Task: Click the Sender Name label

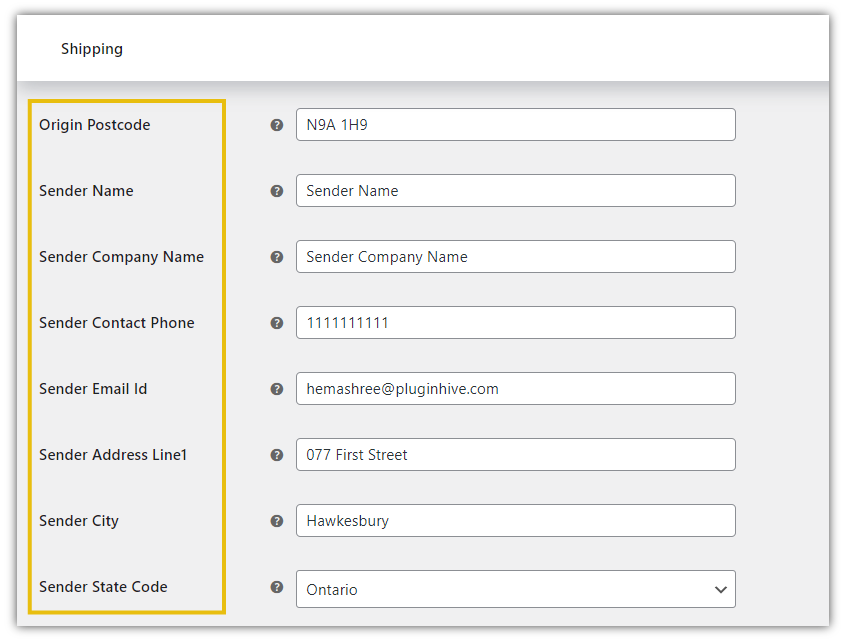Action: [86, 191]
